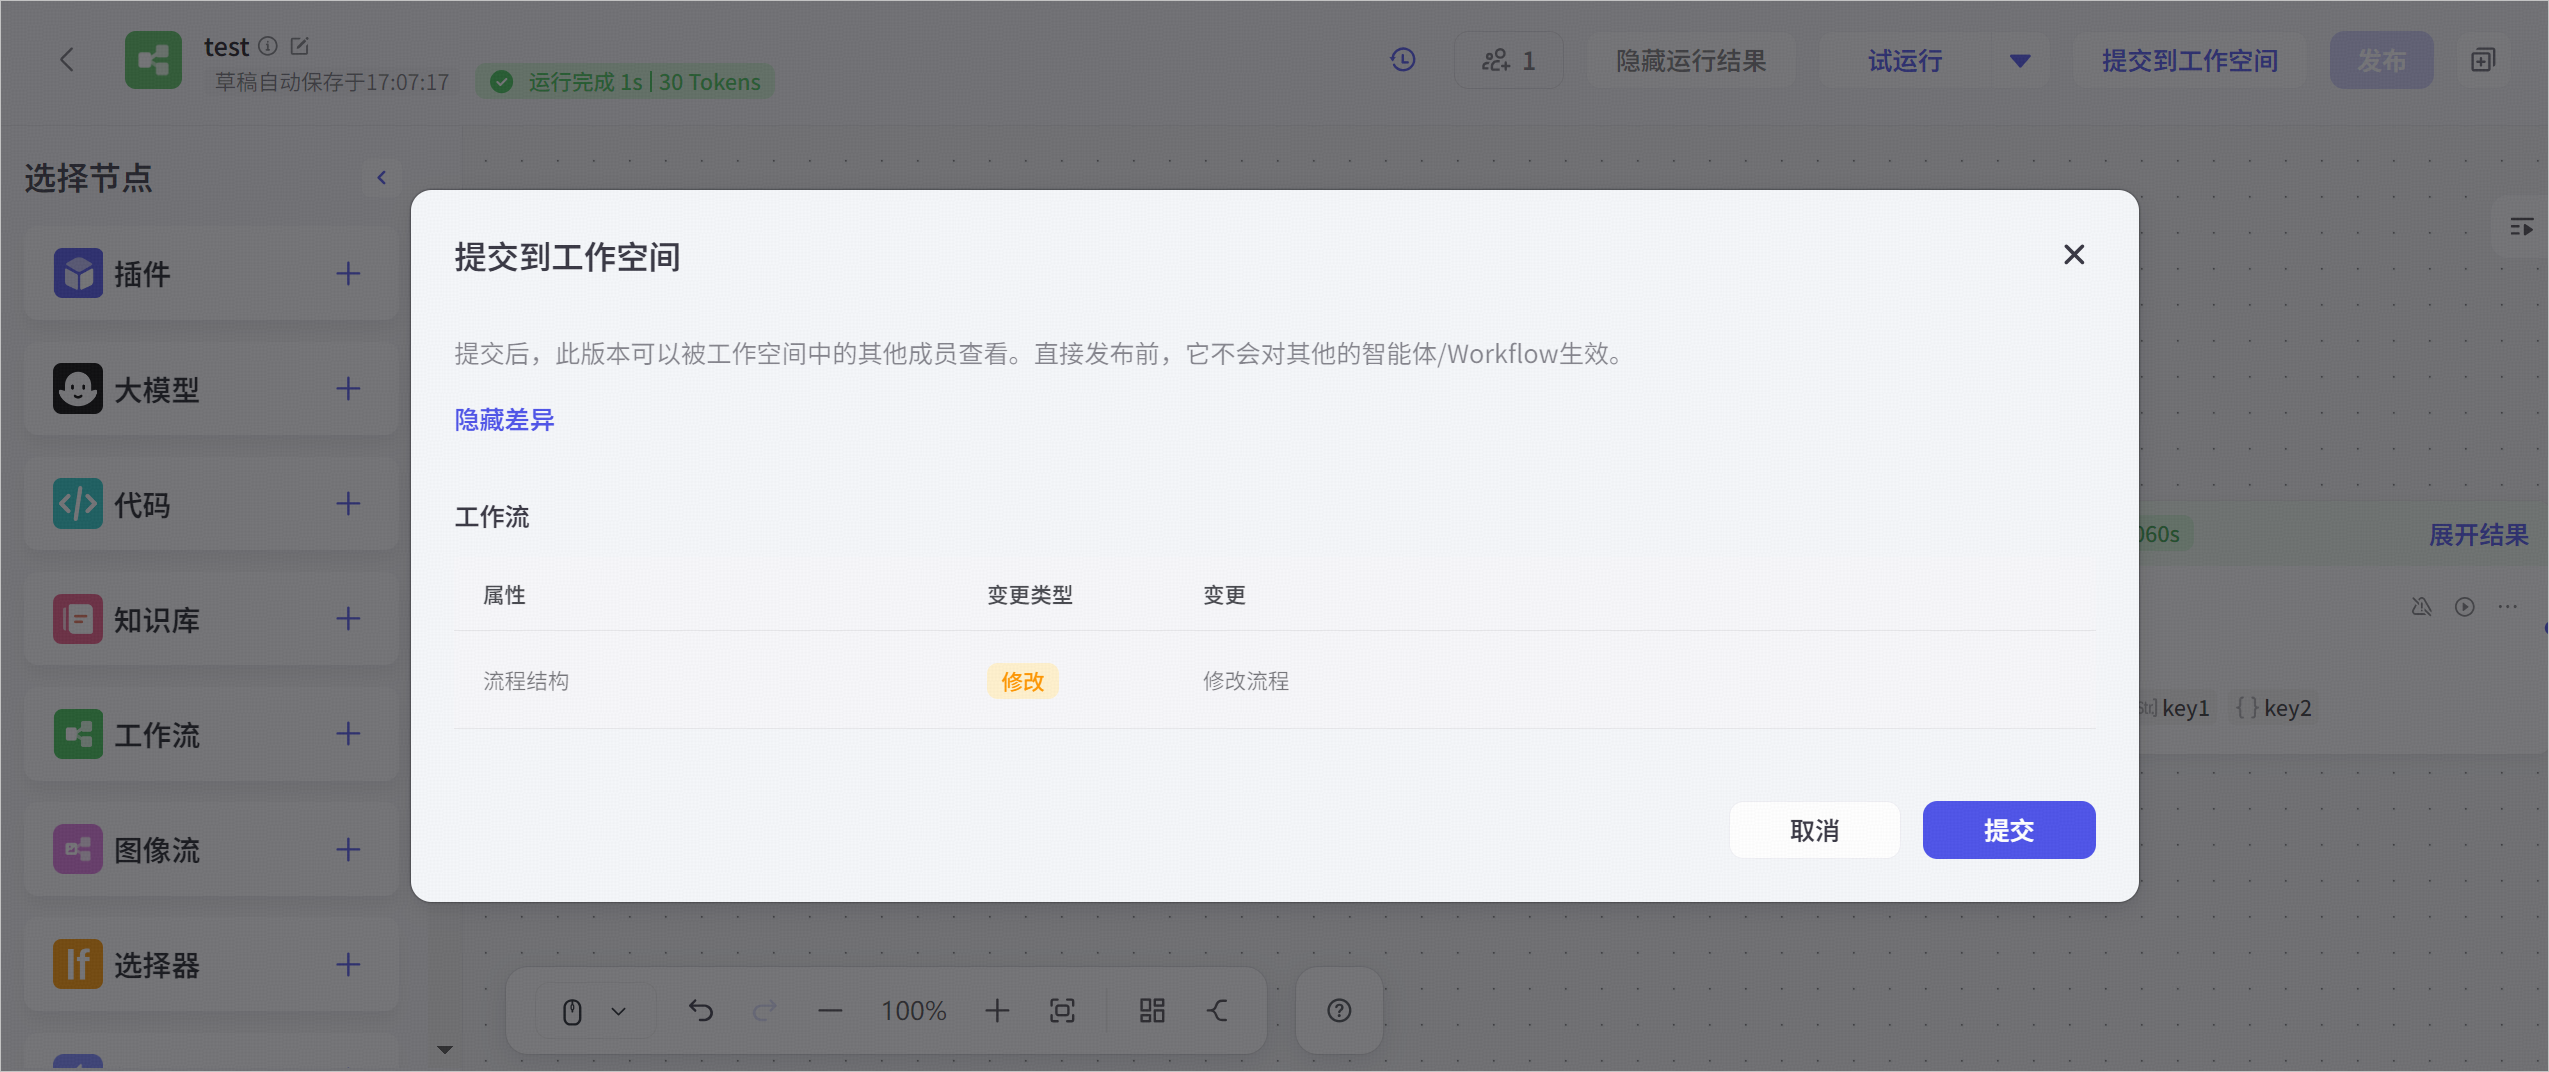Click 隐藏运行结果 button
The width and height of the screenshot is (2549, 1072).
1691,60
